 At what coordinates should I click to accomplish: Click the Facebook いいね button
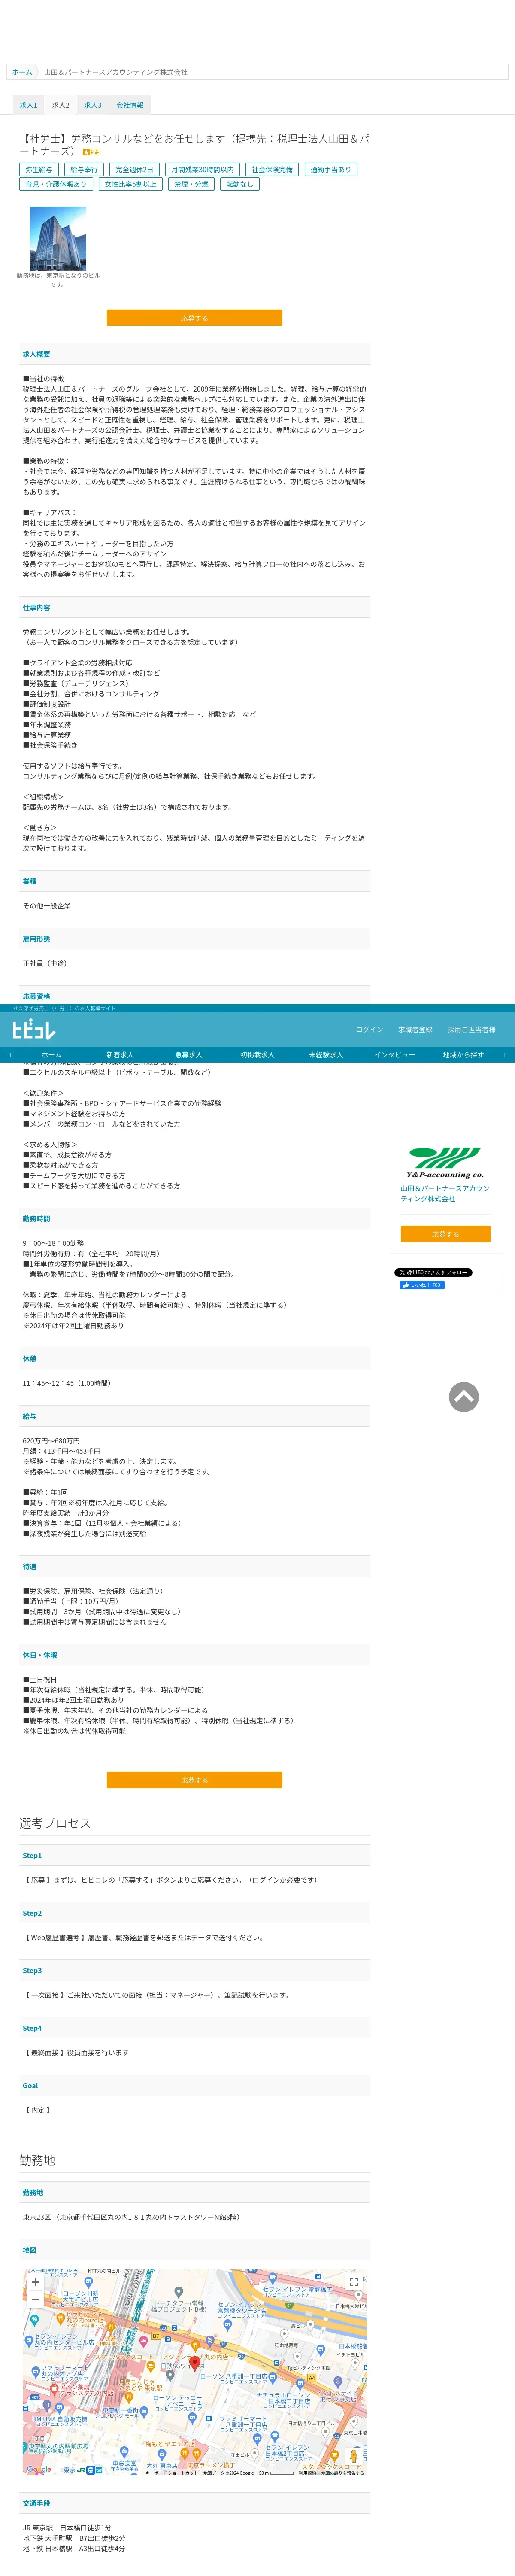tap(422, 1285)
